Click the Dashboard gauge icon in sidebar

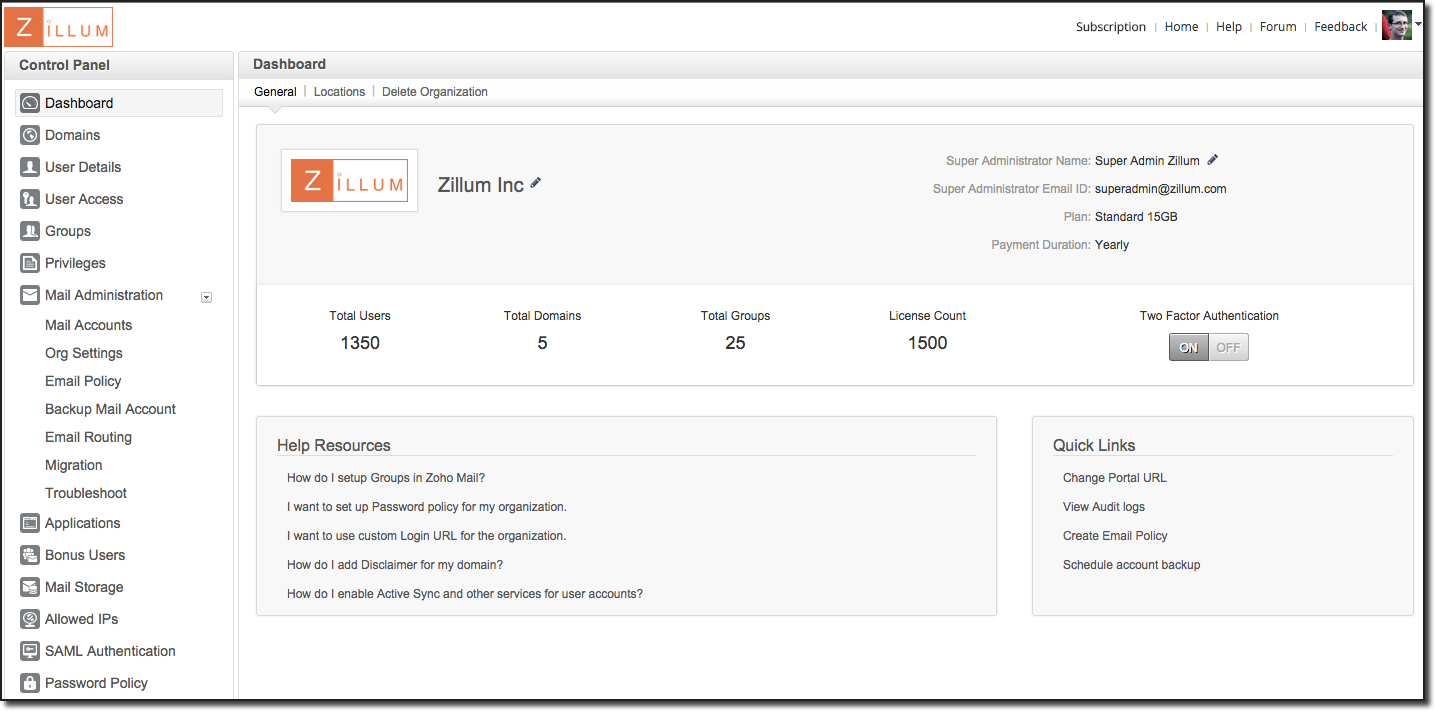tap(30, 103)
